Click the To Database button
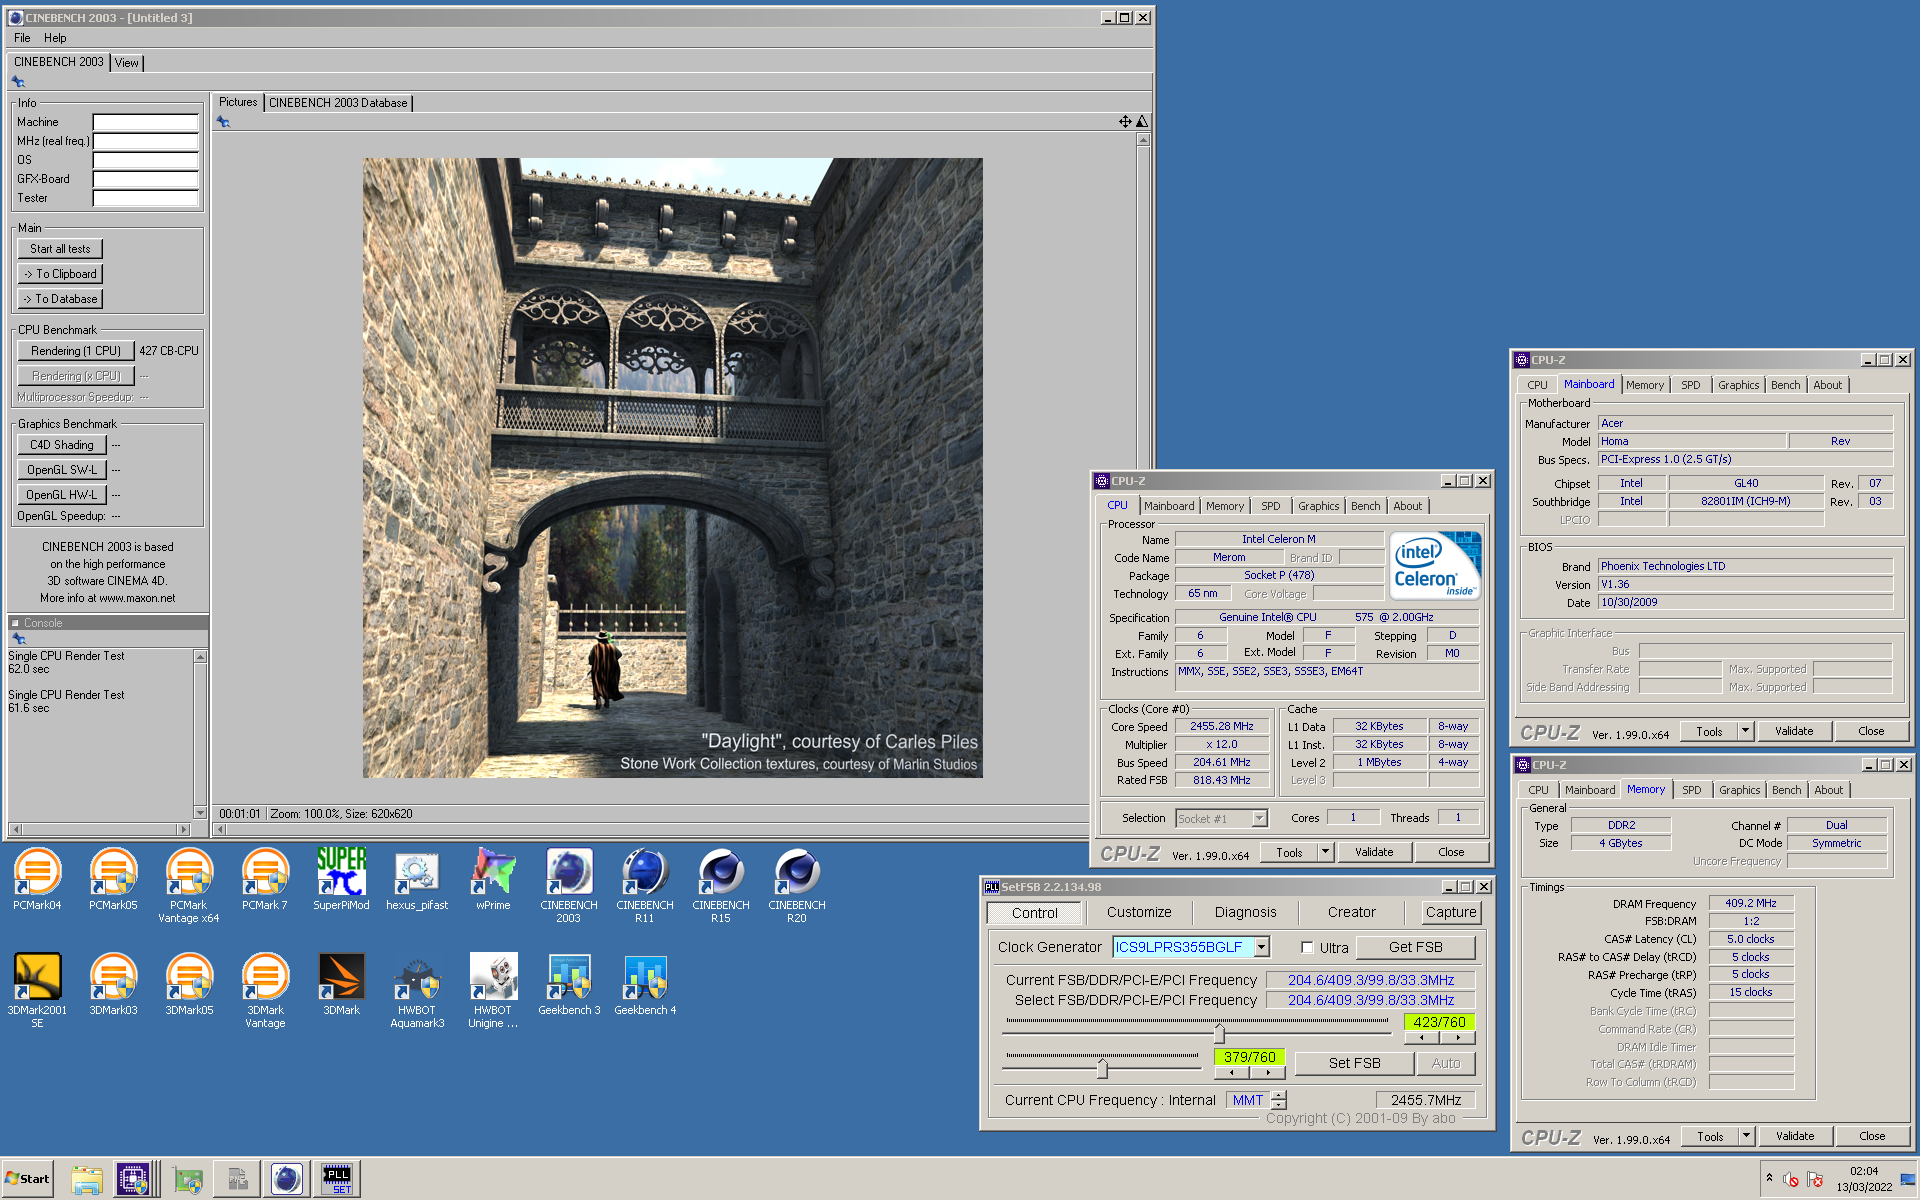1920x1200 pixels. [60, 299]
